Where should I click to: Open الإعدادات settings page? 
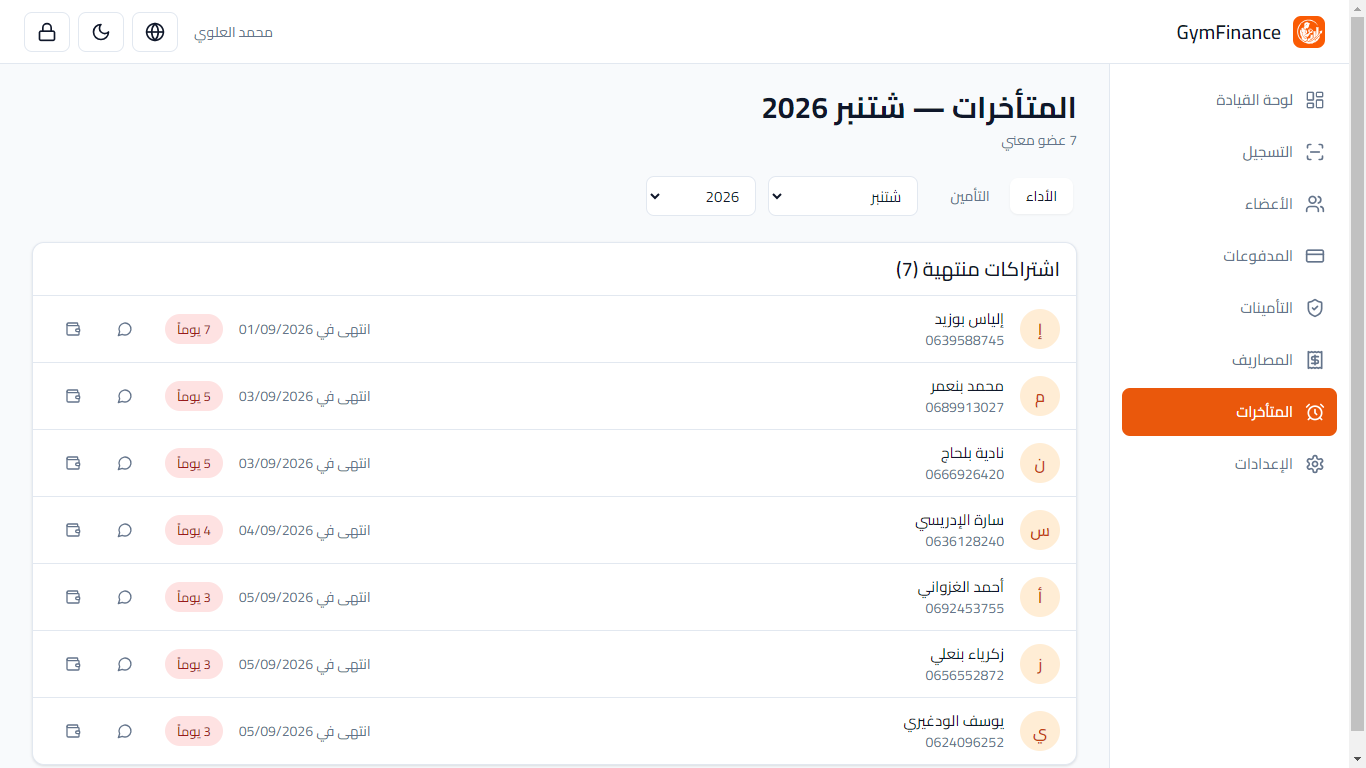1229,464
